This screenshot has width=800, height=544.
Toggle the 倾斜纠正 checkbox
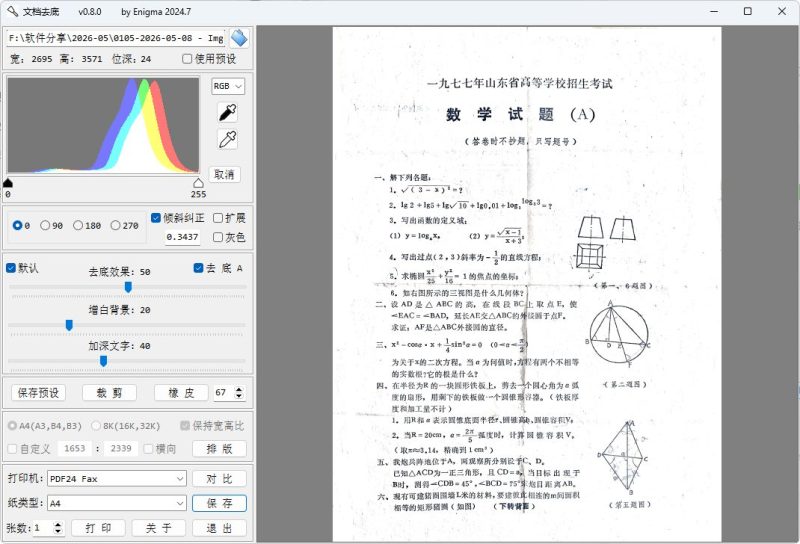[156, 218]
